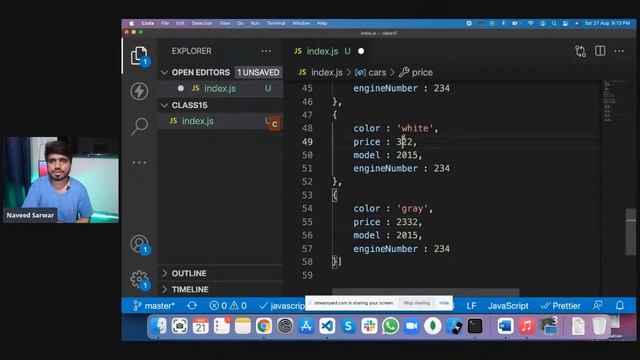Image resolution: width=640 pixels, height=360 pixels.
Task: Open Spotlight search in macOS menu bar
Action: click(554, 23)
